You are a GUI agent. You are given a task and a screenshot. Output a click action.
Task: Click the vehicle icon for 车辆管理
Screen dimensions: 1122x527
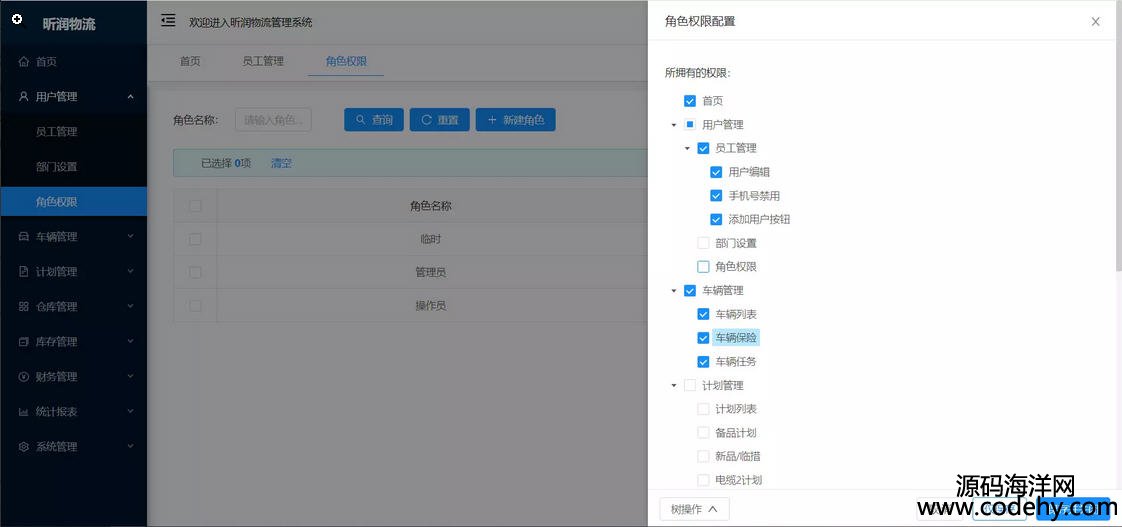[x=24, y=237]
